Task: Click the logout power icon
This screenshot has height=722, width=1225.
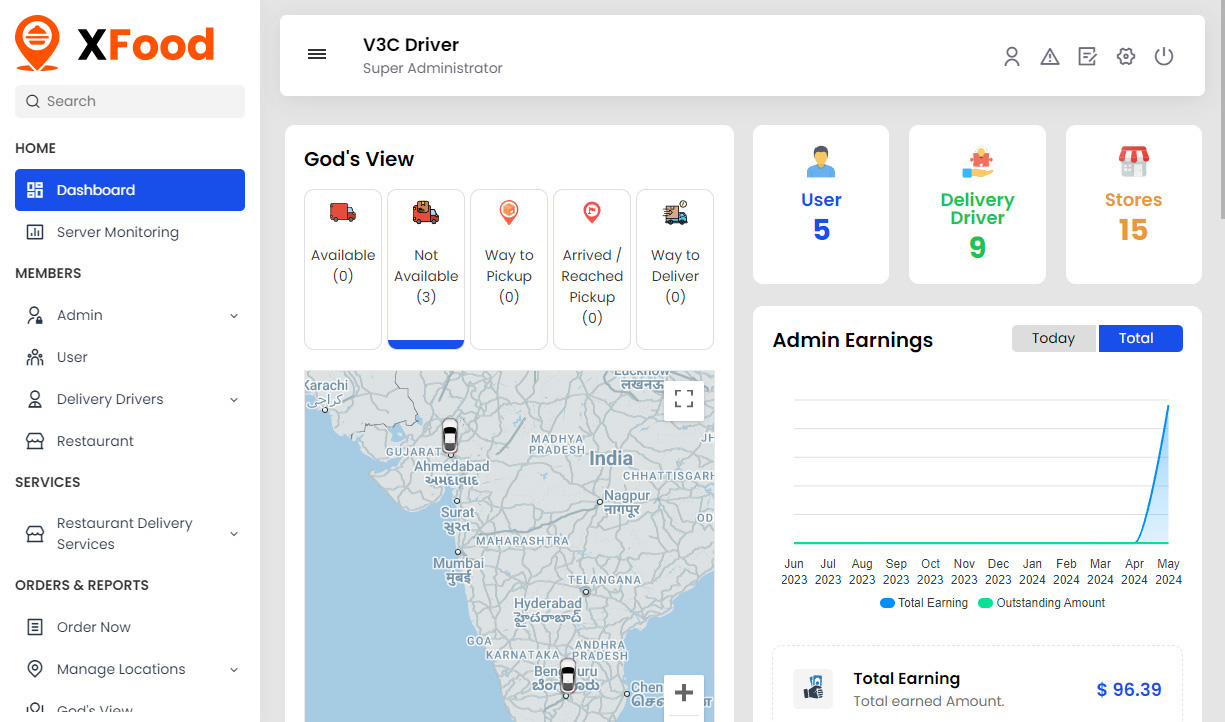Action: pyautogui.click(x=1163, y=57)
